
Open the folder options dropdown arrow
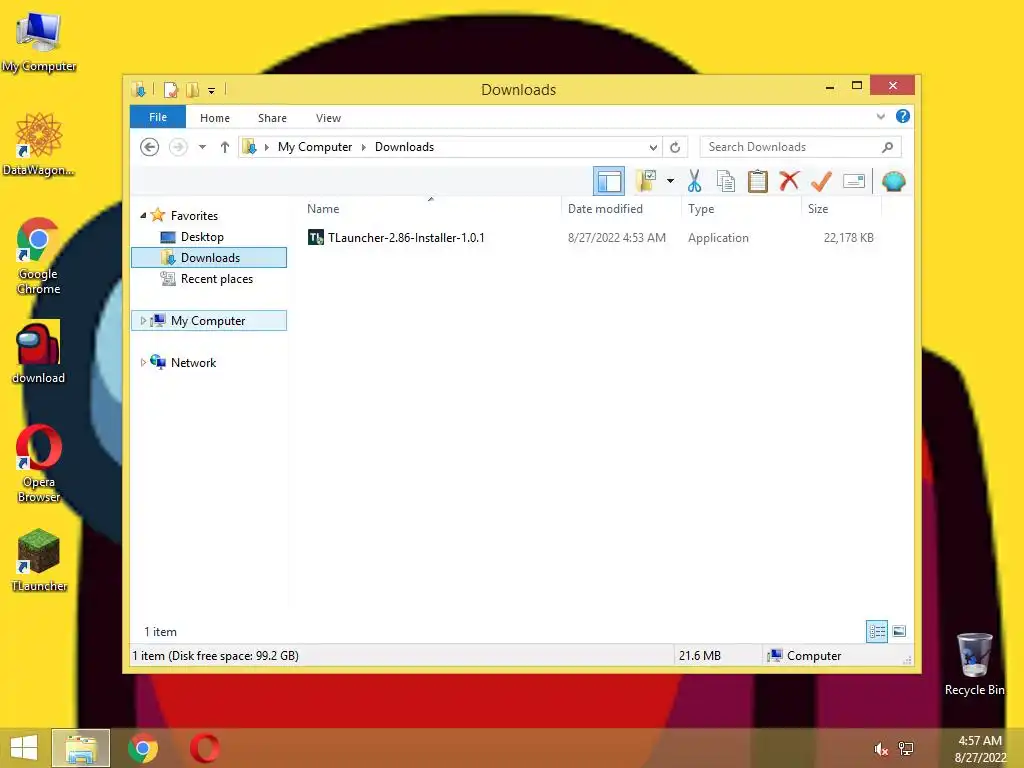(x=670, y=181)
